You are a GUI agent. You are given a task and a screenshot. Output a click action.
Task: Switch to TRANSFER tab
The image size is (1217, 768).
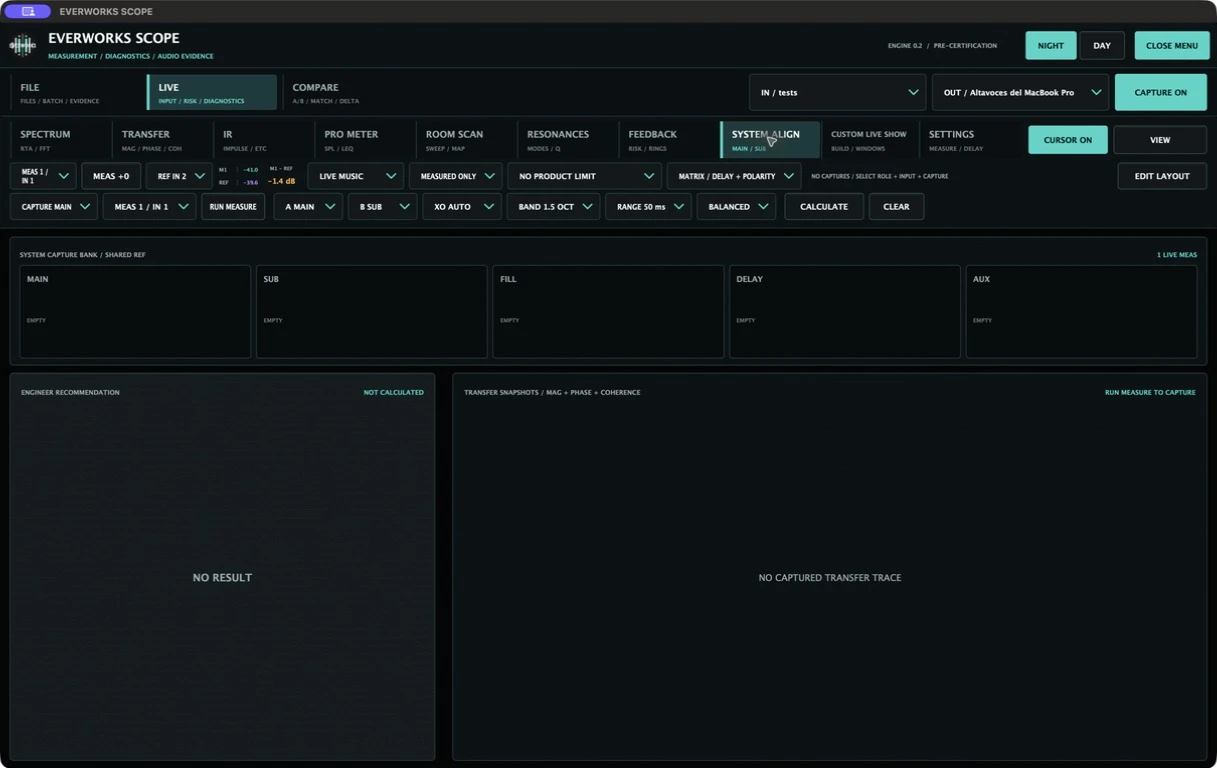[162, 140]
